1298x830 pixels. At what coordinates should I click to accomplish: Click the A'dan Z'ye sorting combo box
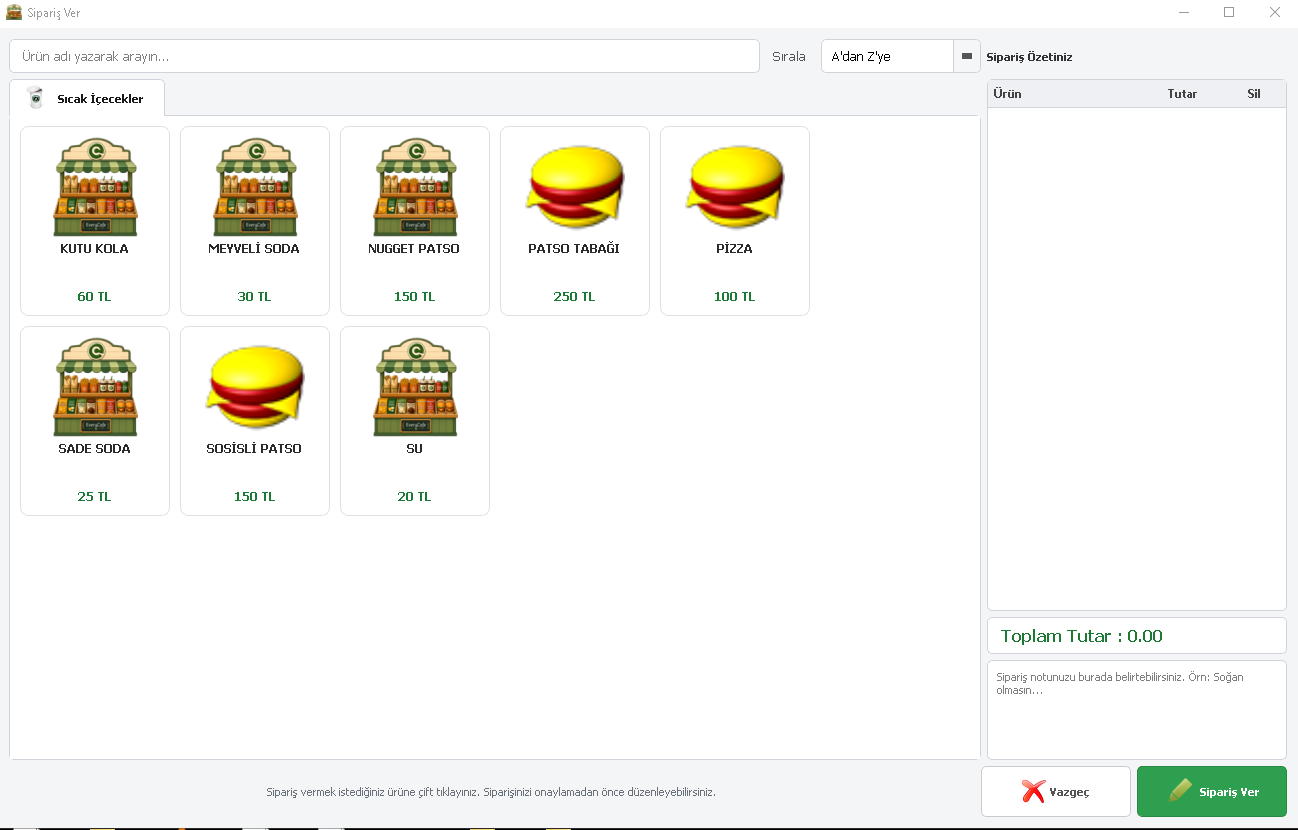point(901,56)
